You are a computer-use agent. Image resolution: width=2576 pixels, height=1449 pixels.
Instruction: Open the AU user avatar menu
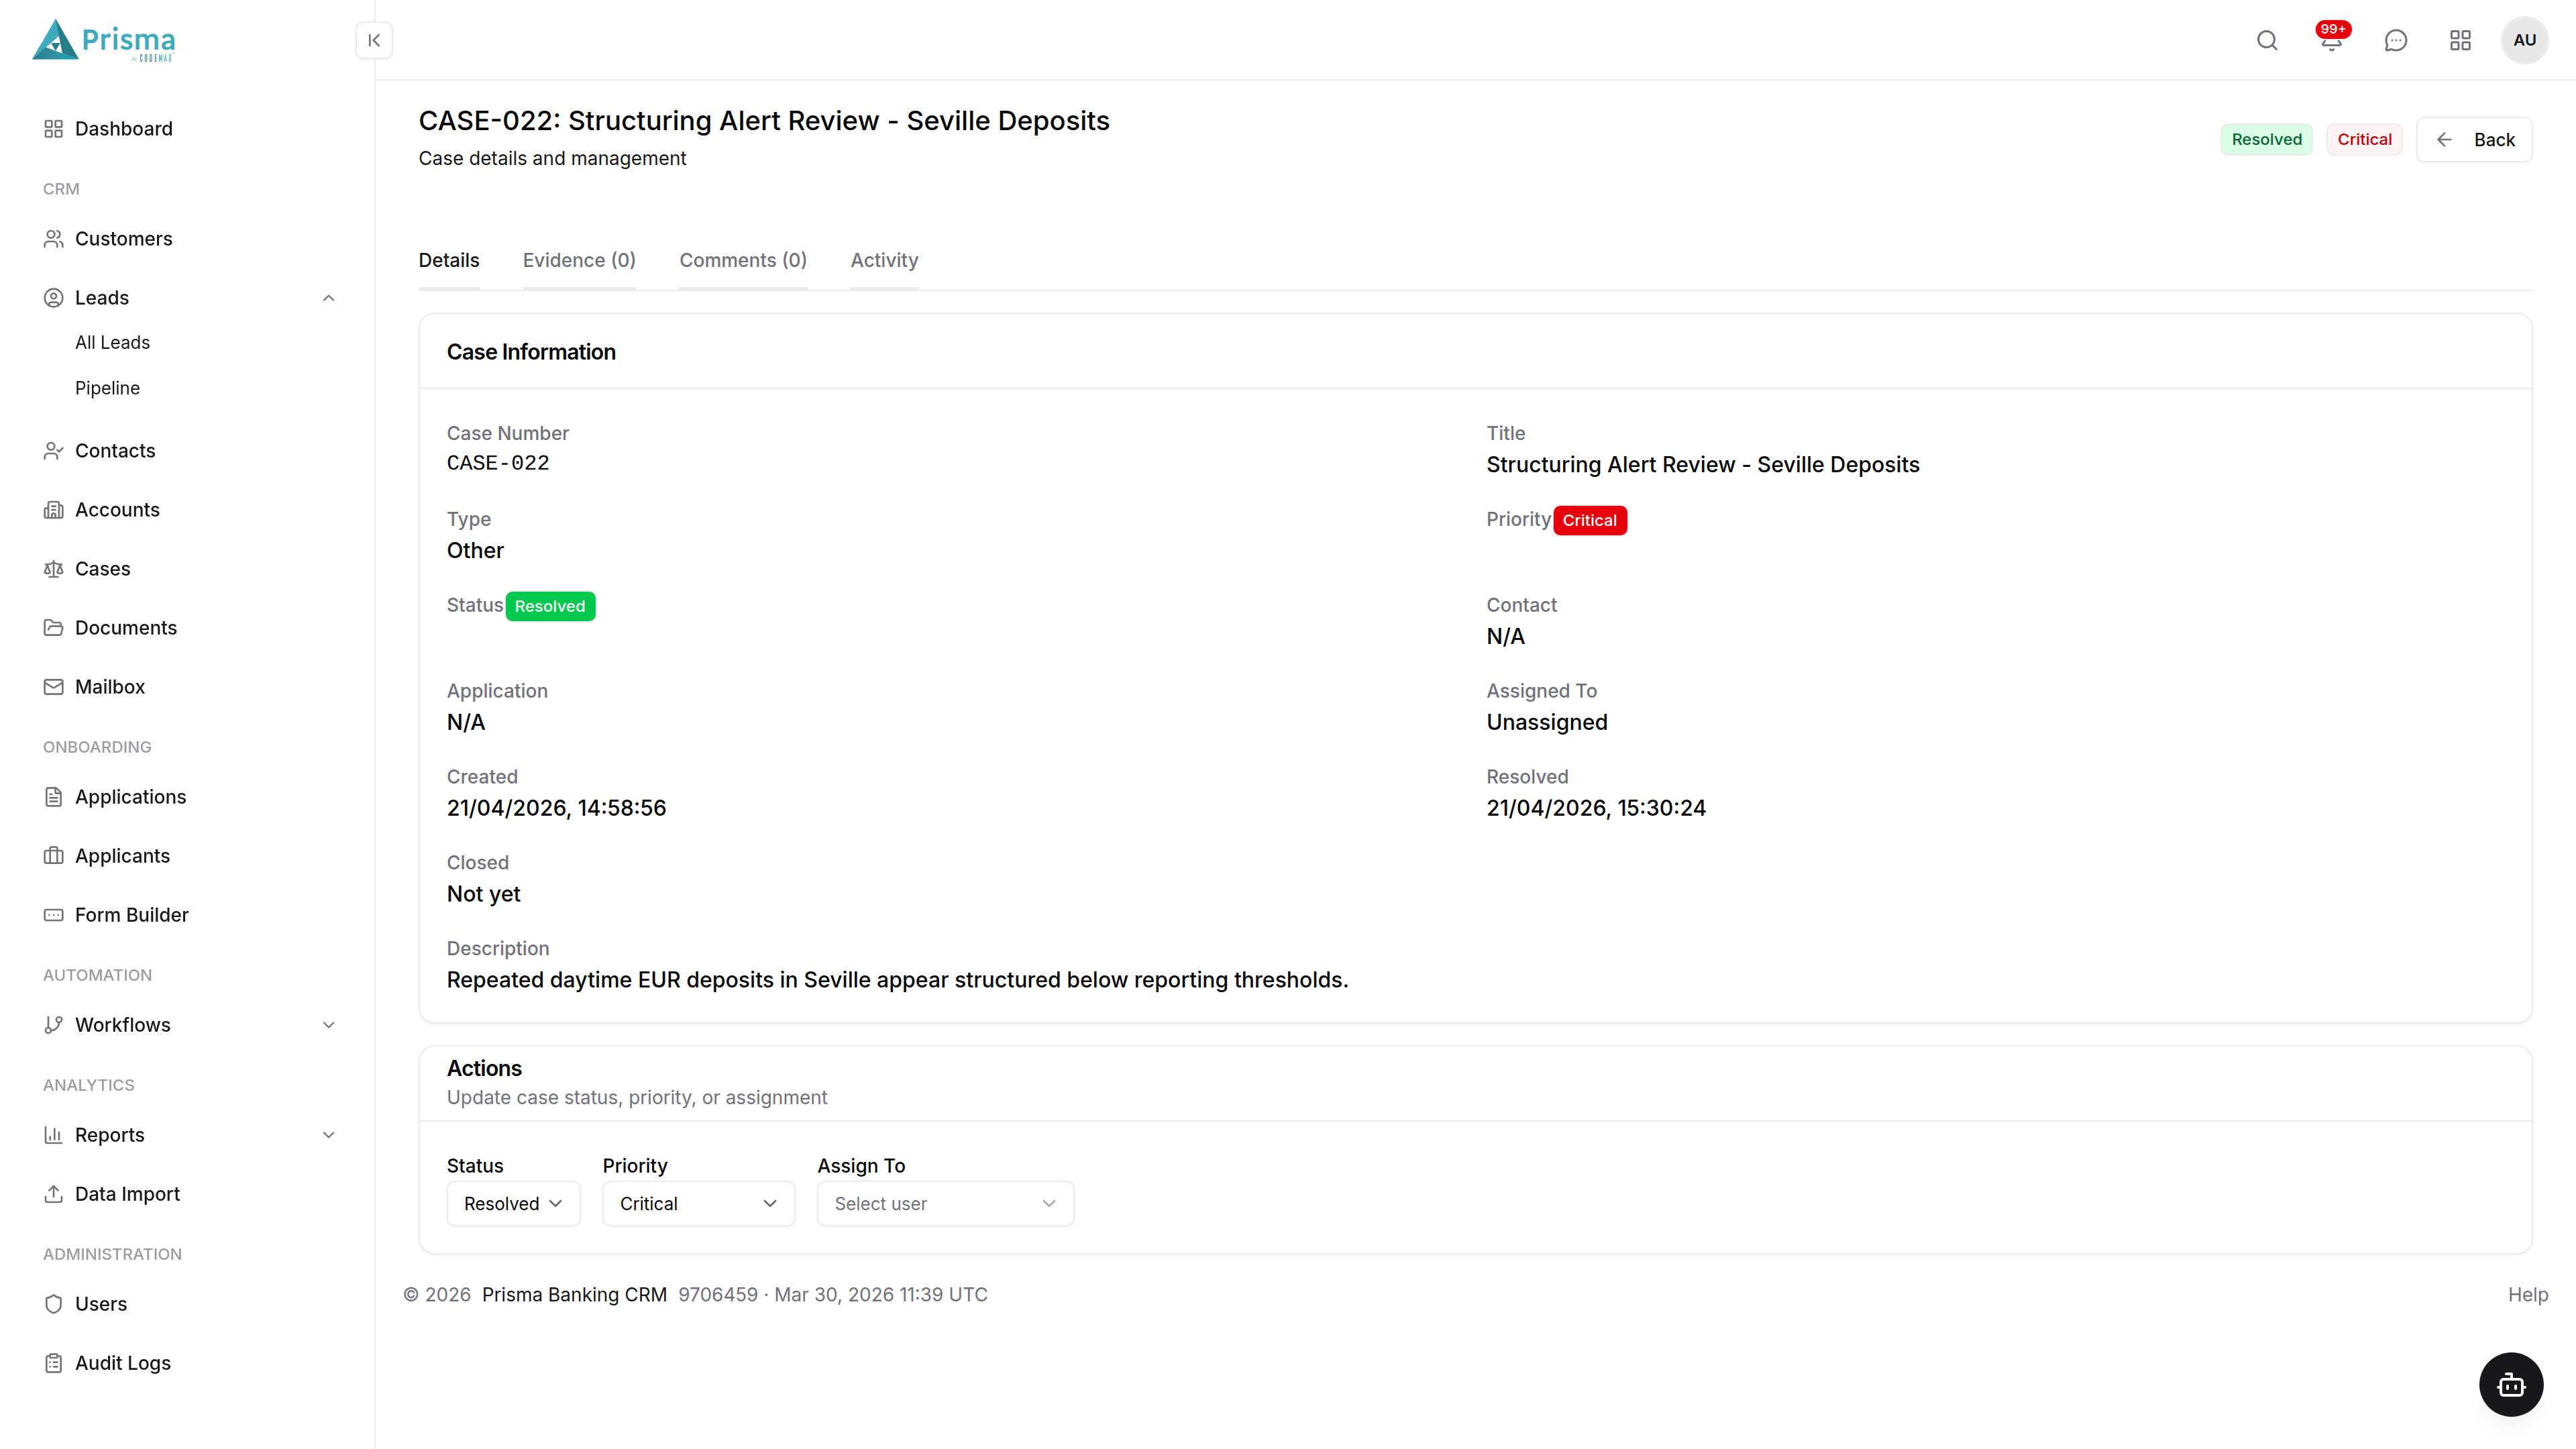coord(2524,40)
